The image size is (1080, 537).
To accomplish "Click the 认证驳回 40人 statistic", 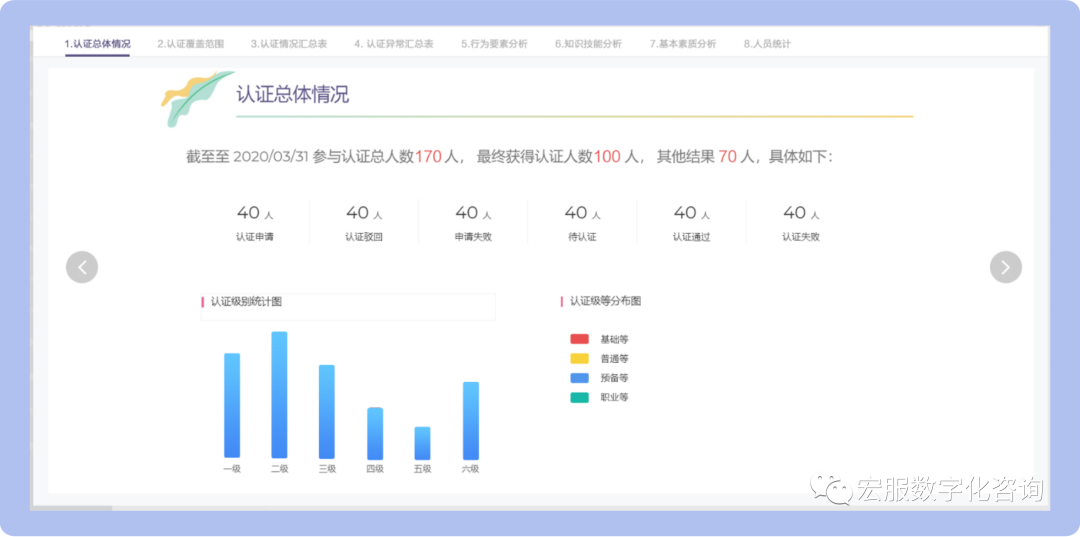I will pos(364,223).
